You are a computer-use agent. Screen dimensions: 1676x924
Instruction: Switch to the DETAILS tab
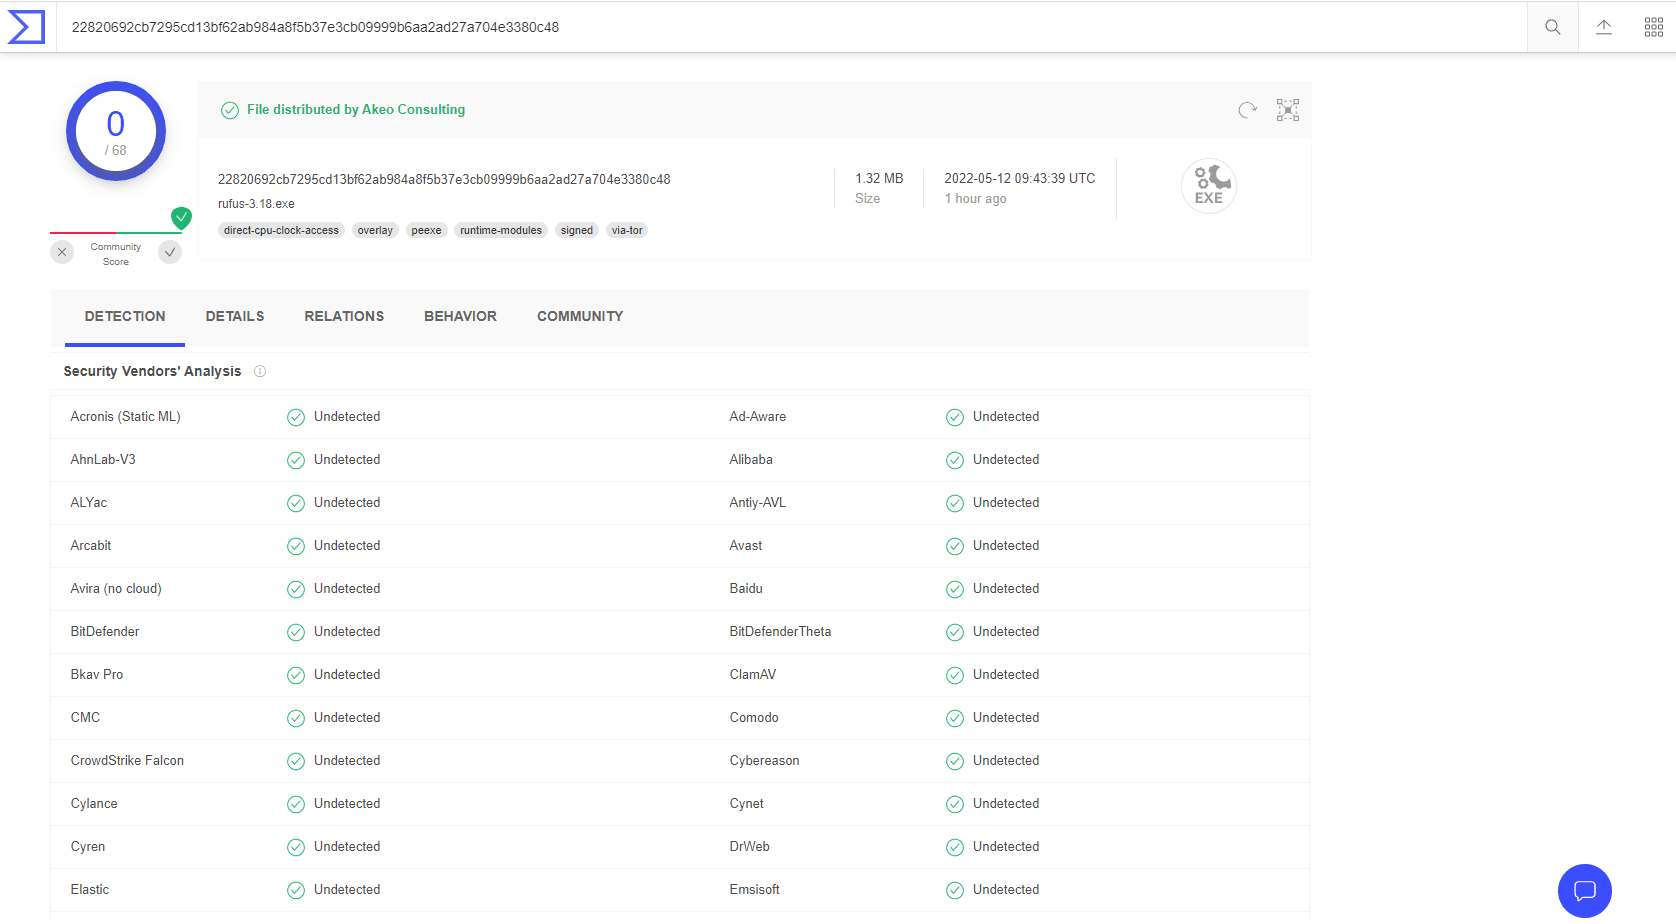pos(235,316)
